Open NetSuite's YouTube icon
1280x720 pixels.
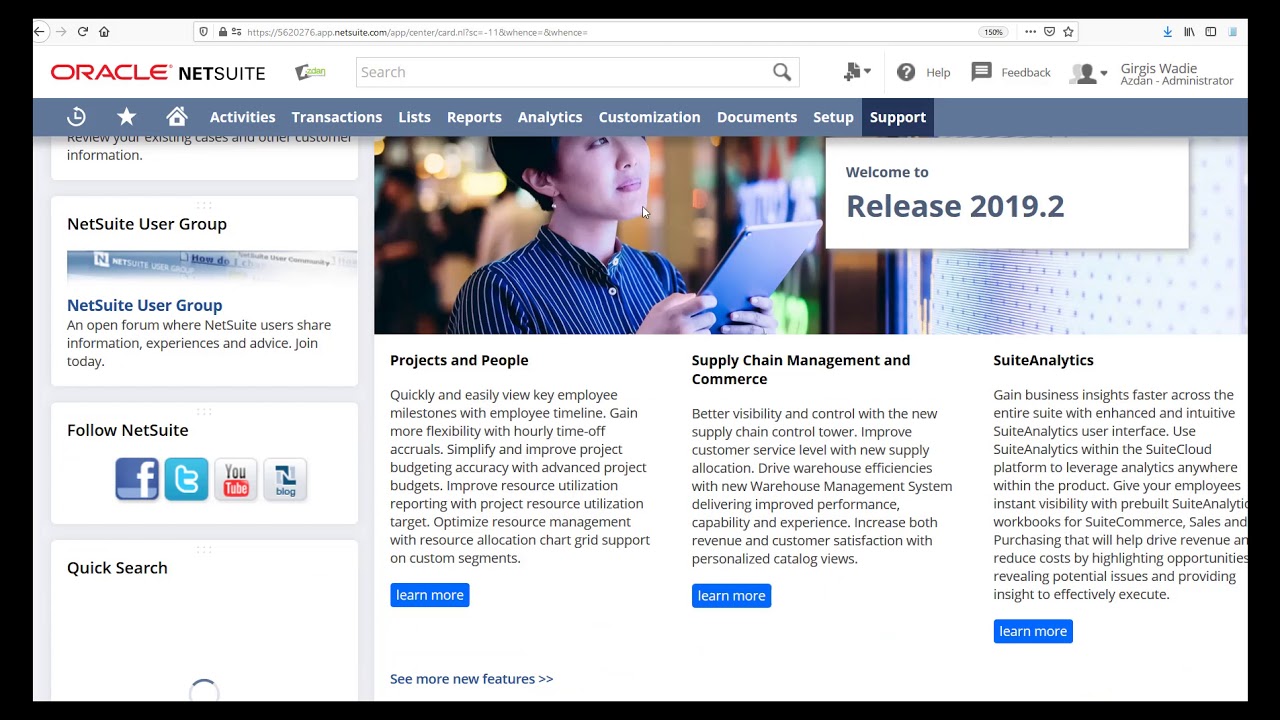[236, 479]
